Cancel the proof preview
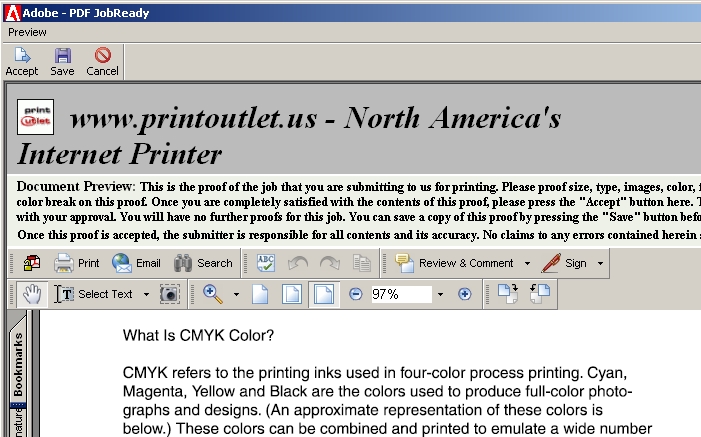Image resolution: width=701 pixels, height=437 pixels. tap(102, 62)
